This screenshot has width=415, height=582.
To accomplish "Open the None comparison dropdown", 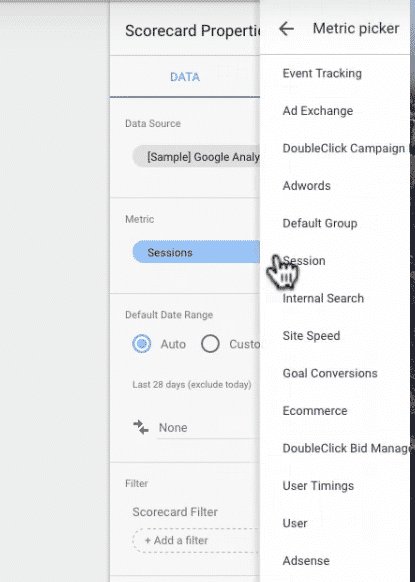I will click(208, 428).
